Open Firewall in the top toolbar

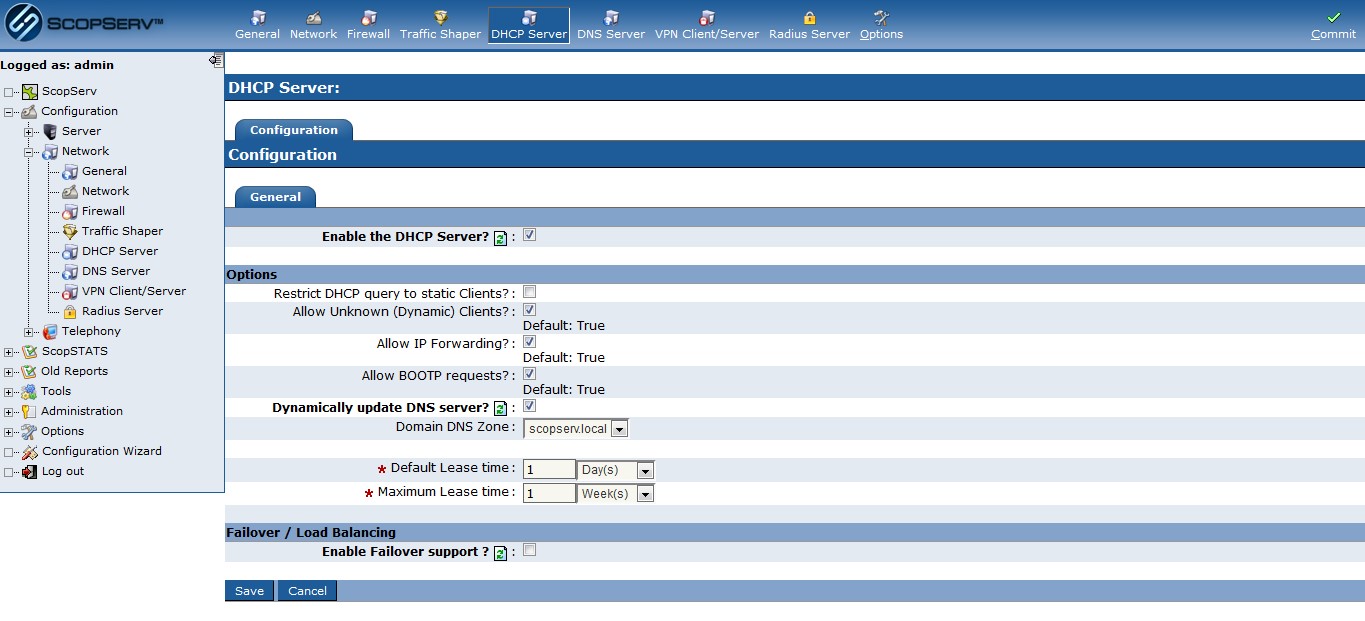tap(368, 26)
